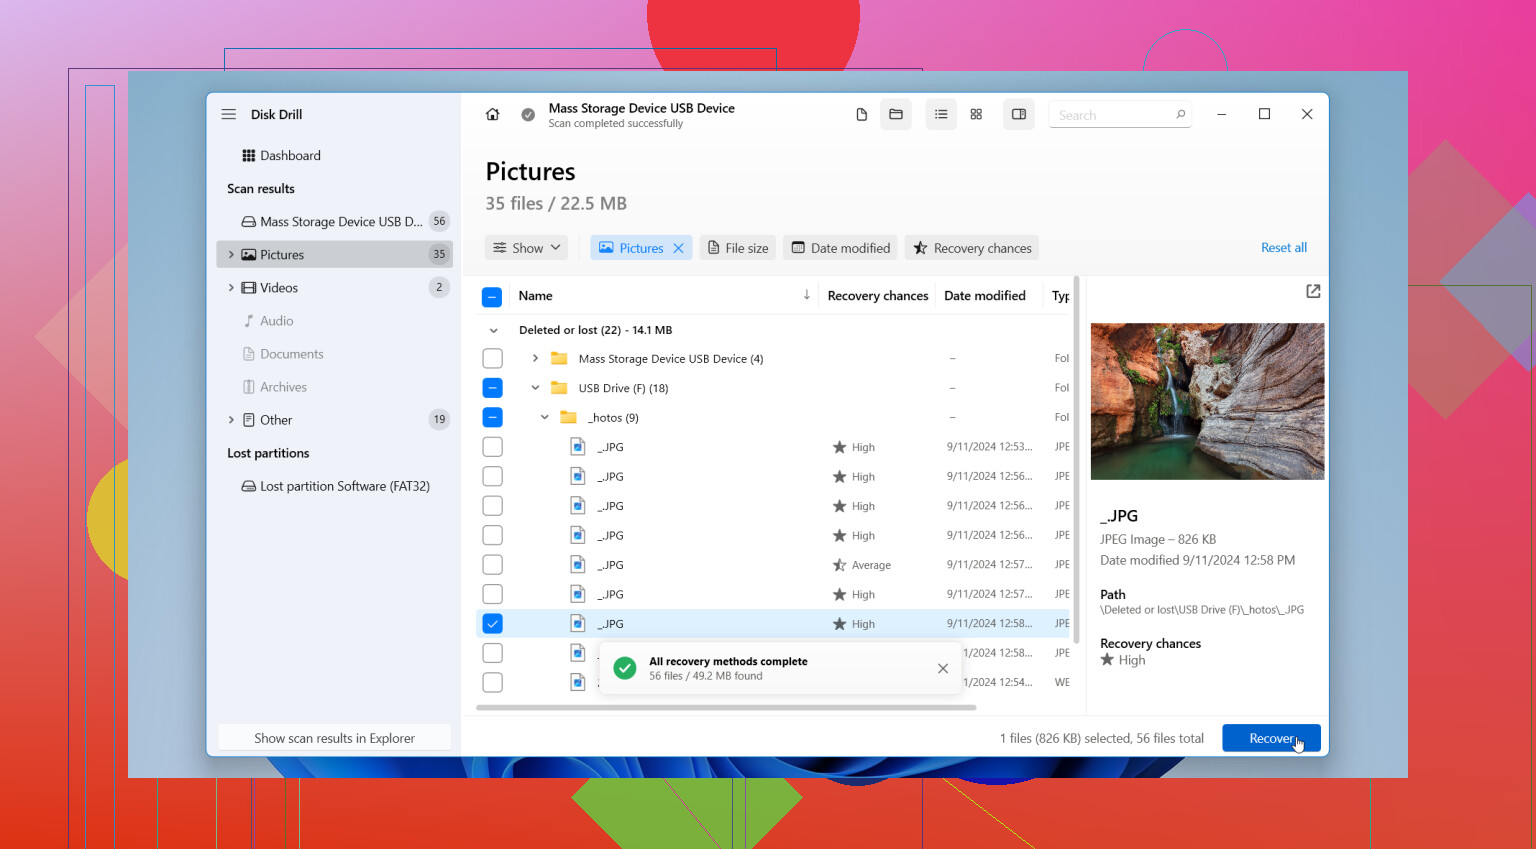The height and width of the screenshot is (849, 1536).
Task: Click the Archives icon in the sidebar
Action: coord(249,387)
